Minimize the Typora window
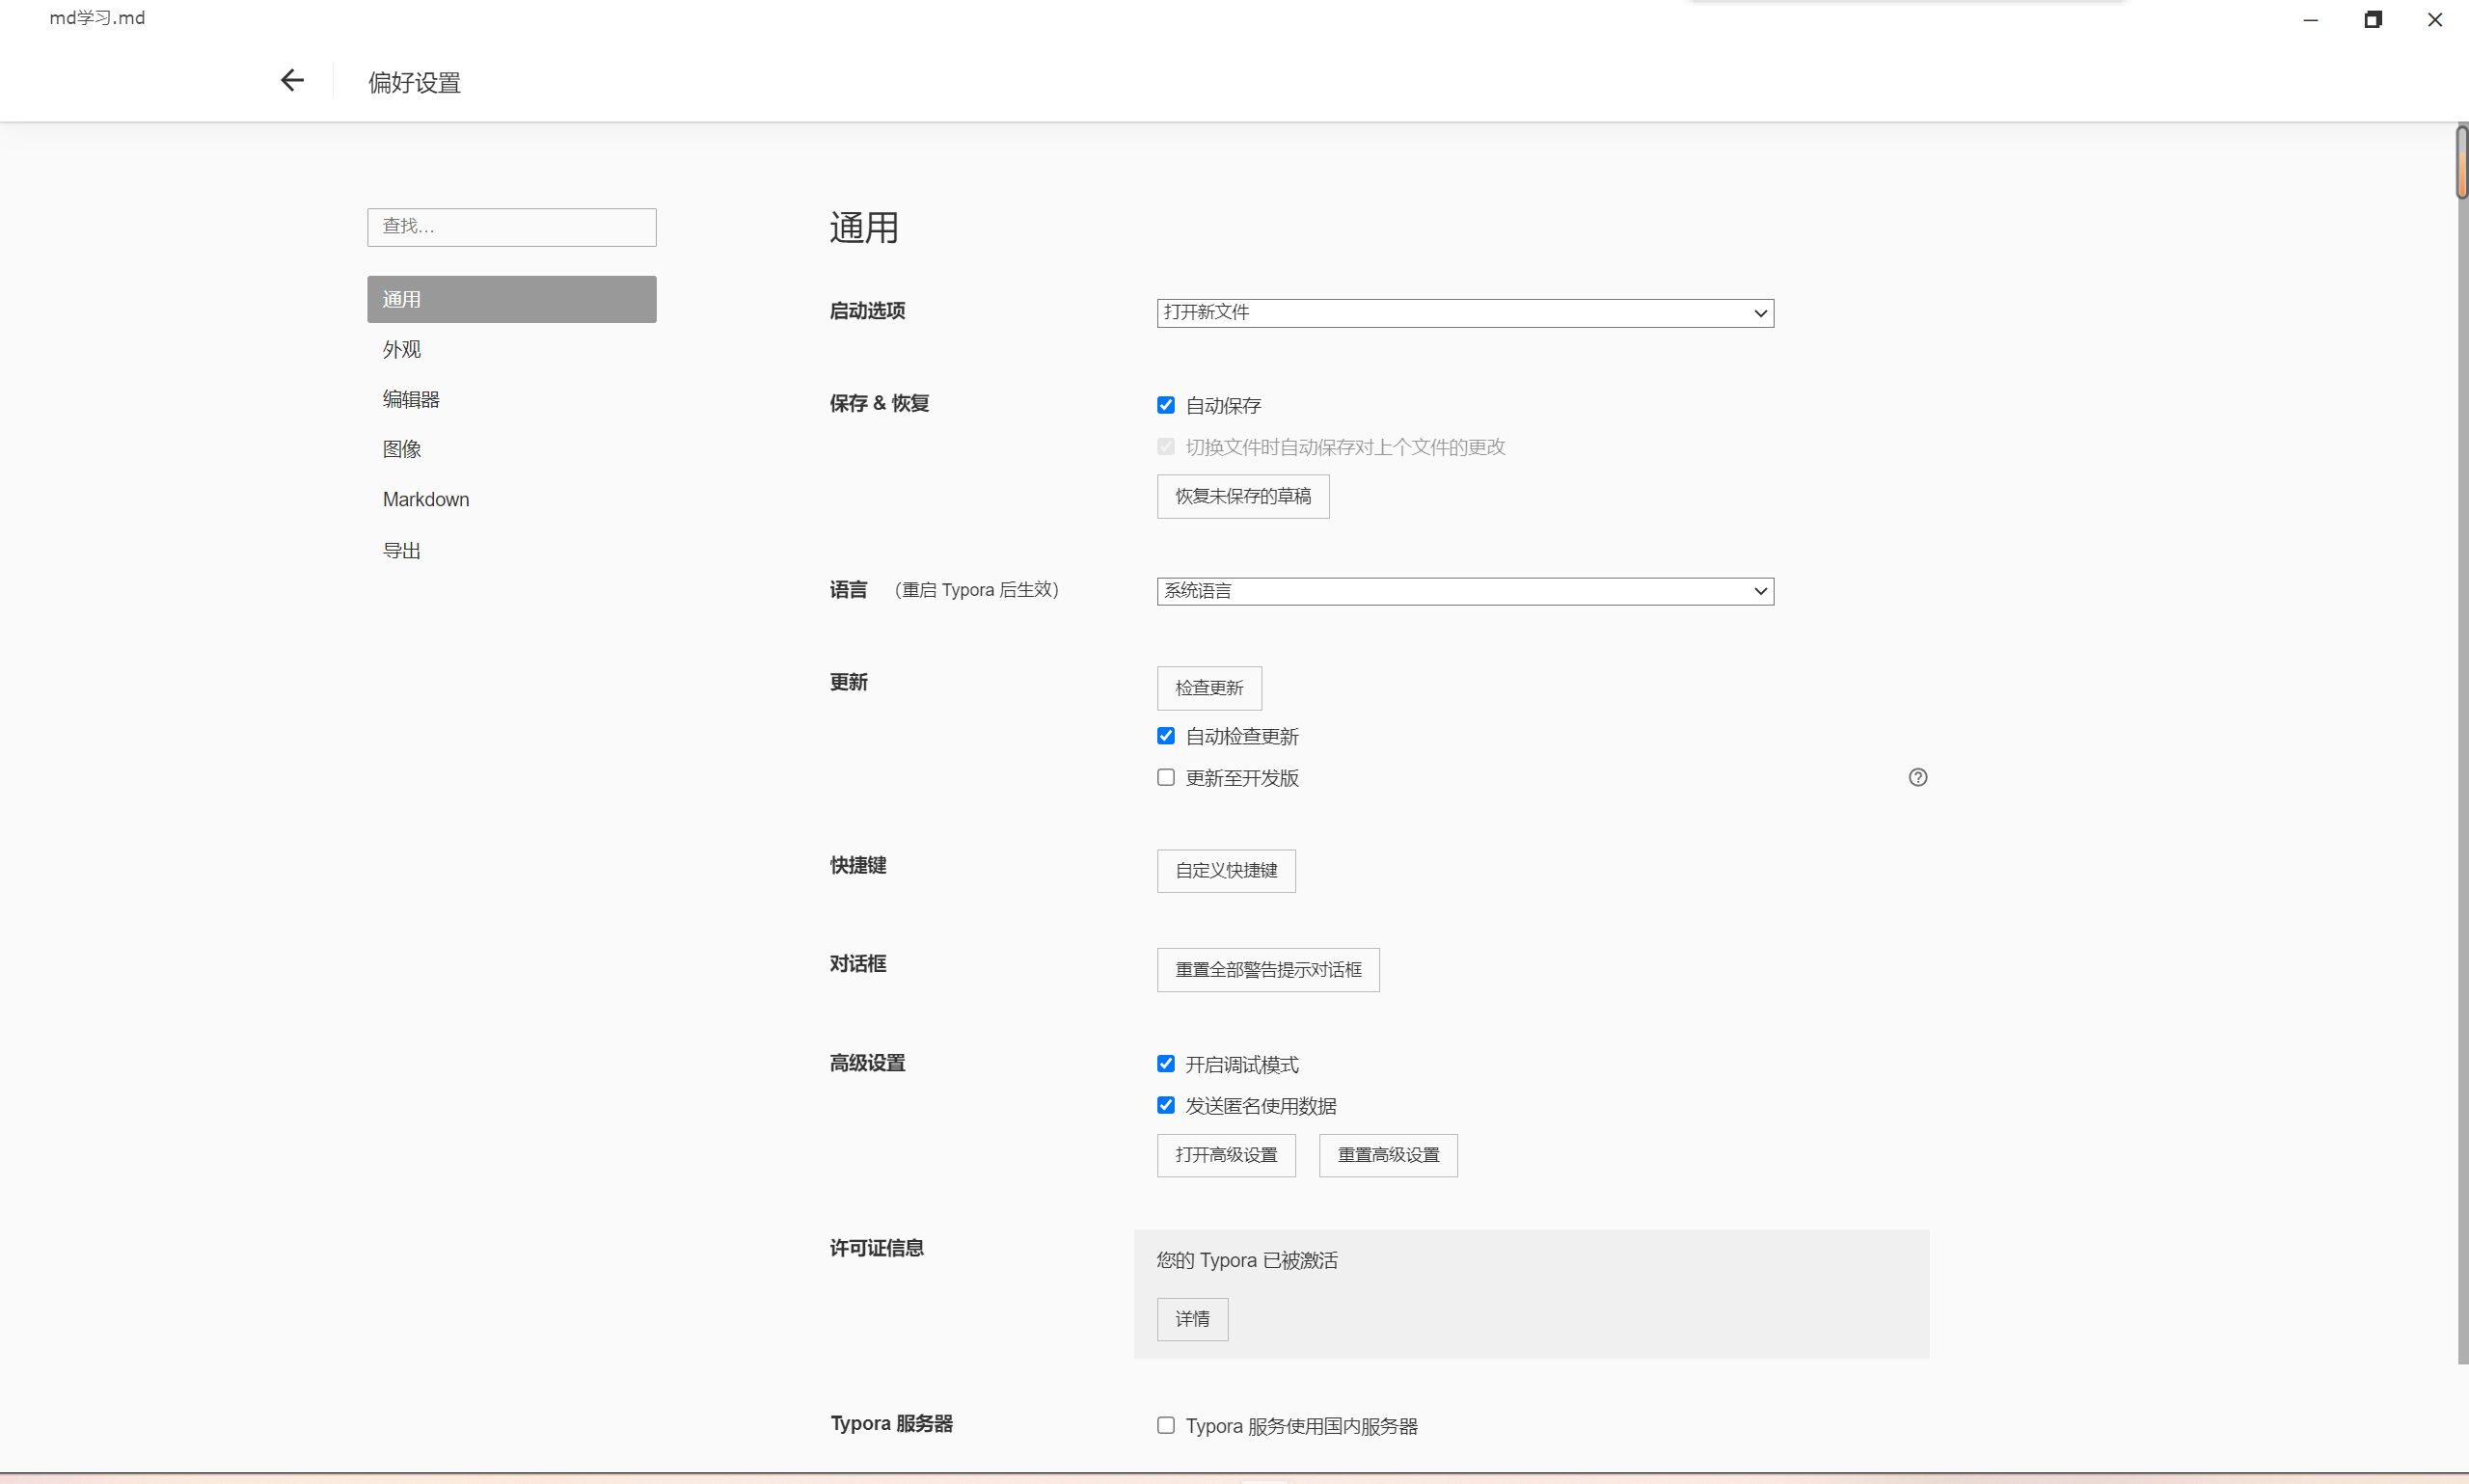 2310,19
